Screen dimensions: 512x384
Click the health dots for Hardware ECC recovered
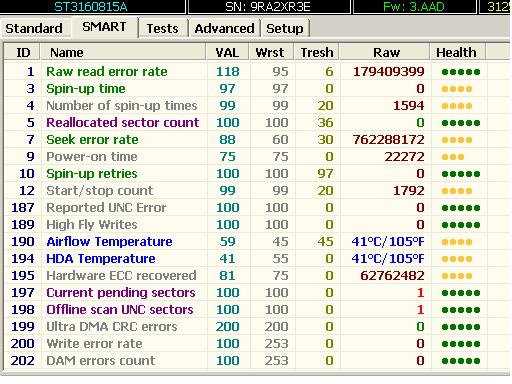pyautogui.click(x=457, y=276)
